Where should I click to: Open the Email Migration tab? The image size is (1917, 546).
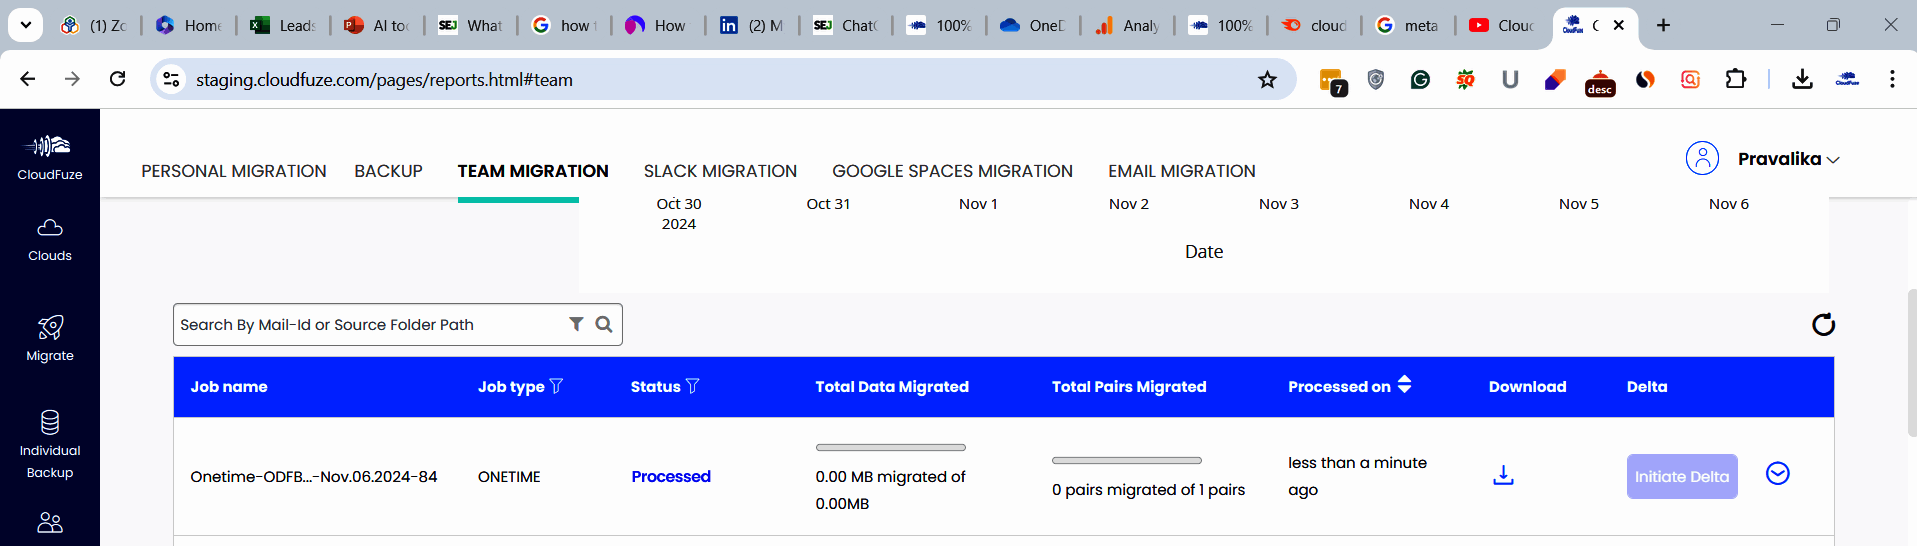pyautogui.click(x=1181, y=171)
